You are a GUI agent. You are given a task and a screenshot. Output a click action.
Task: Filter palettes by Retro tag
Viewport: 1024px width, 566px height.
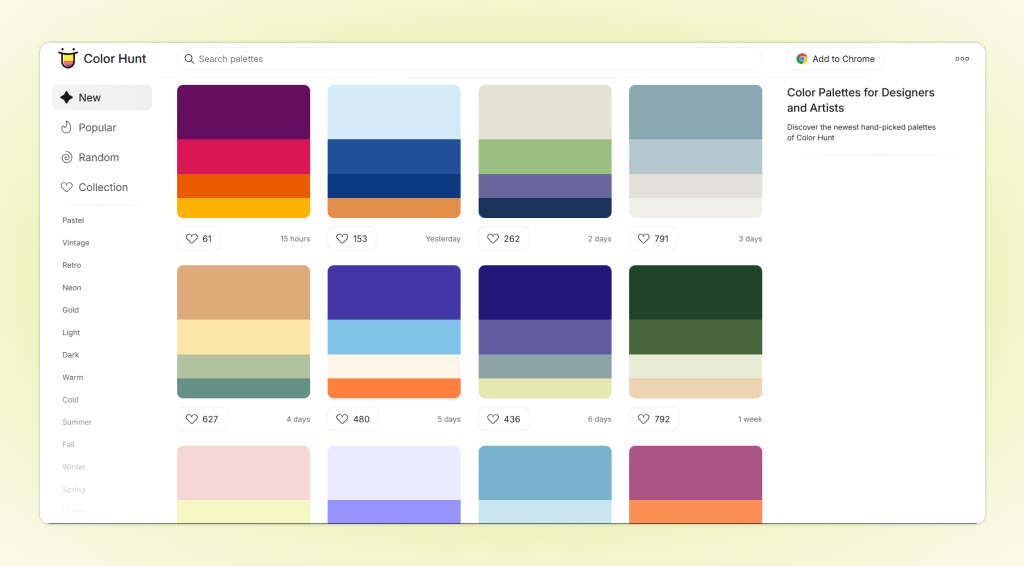click(x=72, y=265)
